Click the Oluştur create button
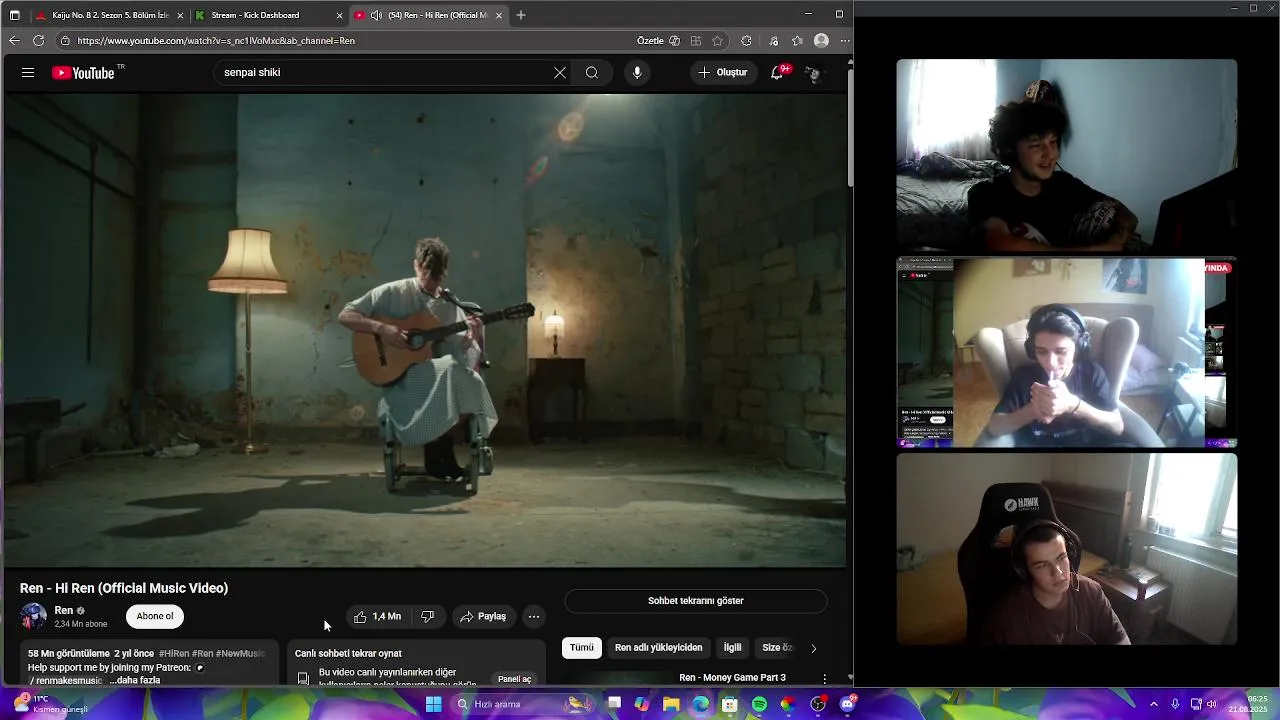 point(723,72)
